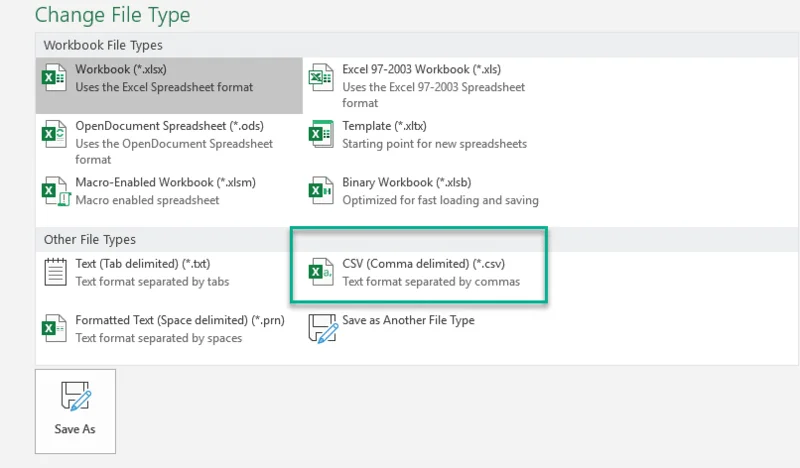Click 'Uses the Excel 97-2003 Spreadsheet format' text
Viewport: 800px width, 468px height.
point(434,95)
